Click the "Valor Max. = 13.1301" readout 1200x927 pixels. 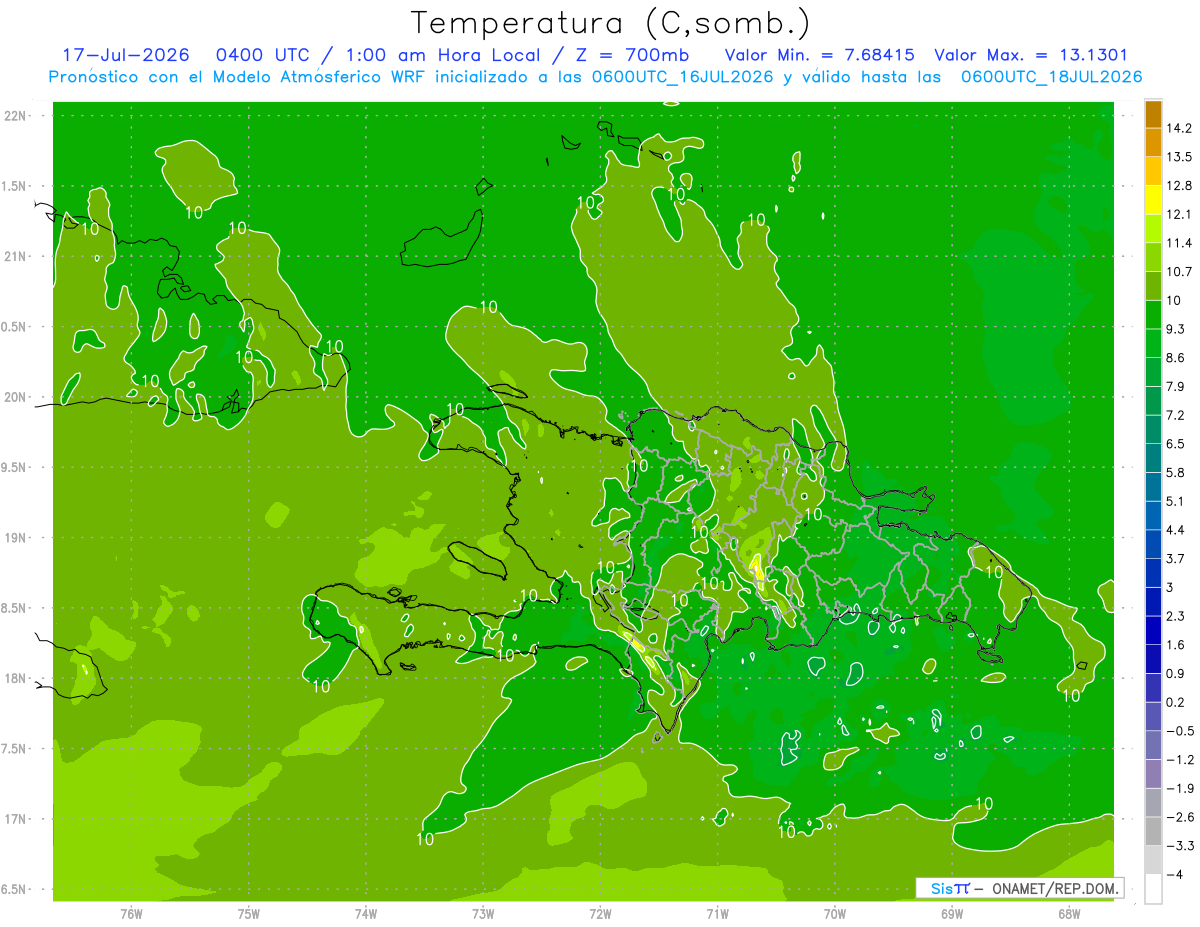(x=1030, y=56)
